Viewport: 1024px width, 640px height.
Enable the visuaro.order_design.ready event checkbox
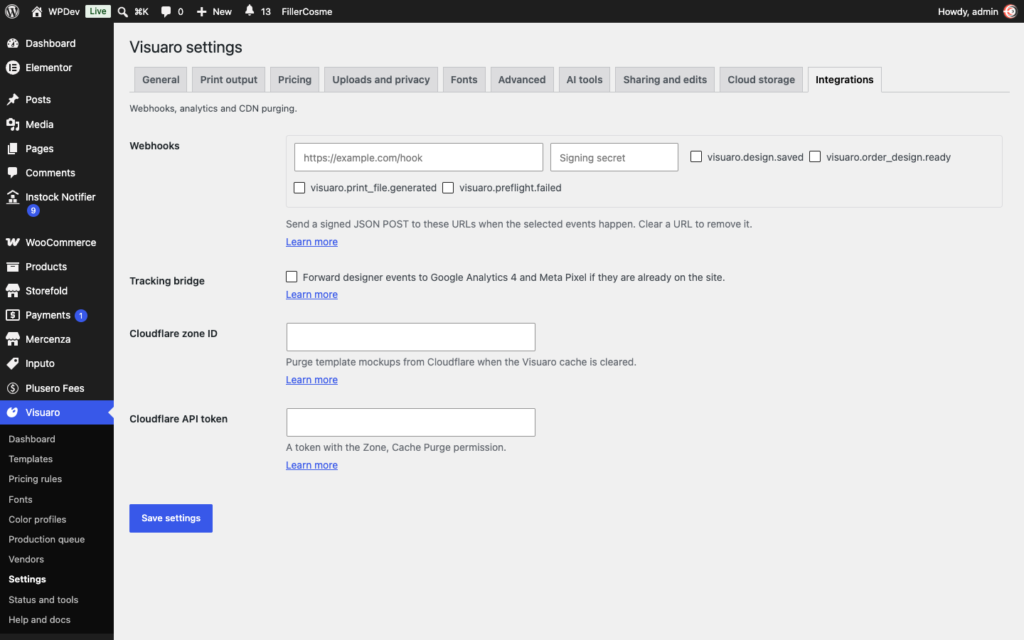point(815,157)
